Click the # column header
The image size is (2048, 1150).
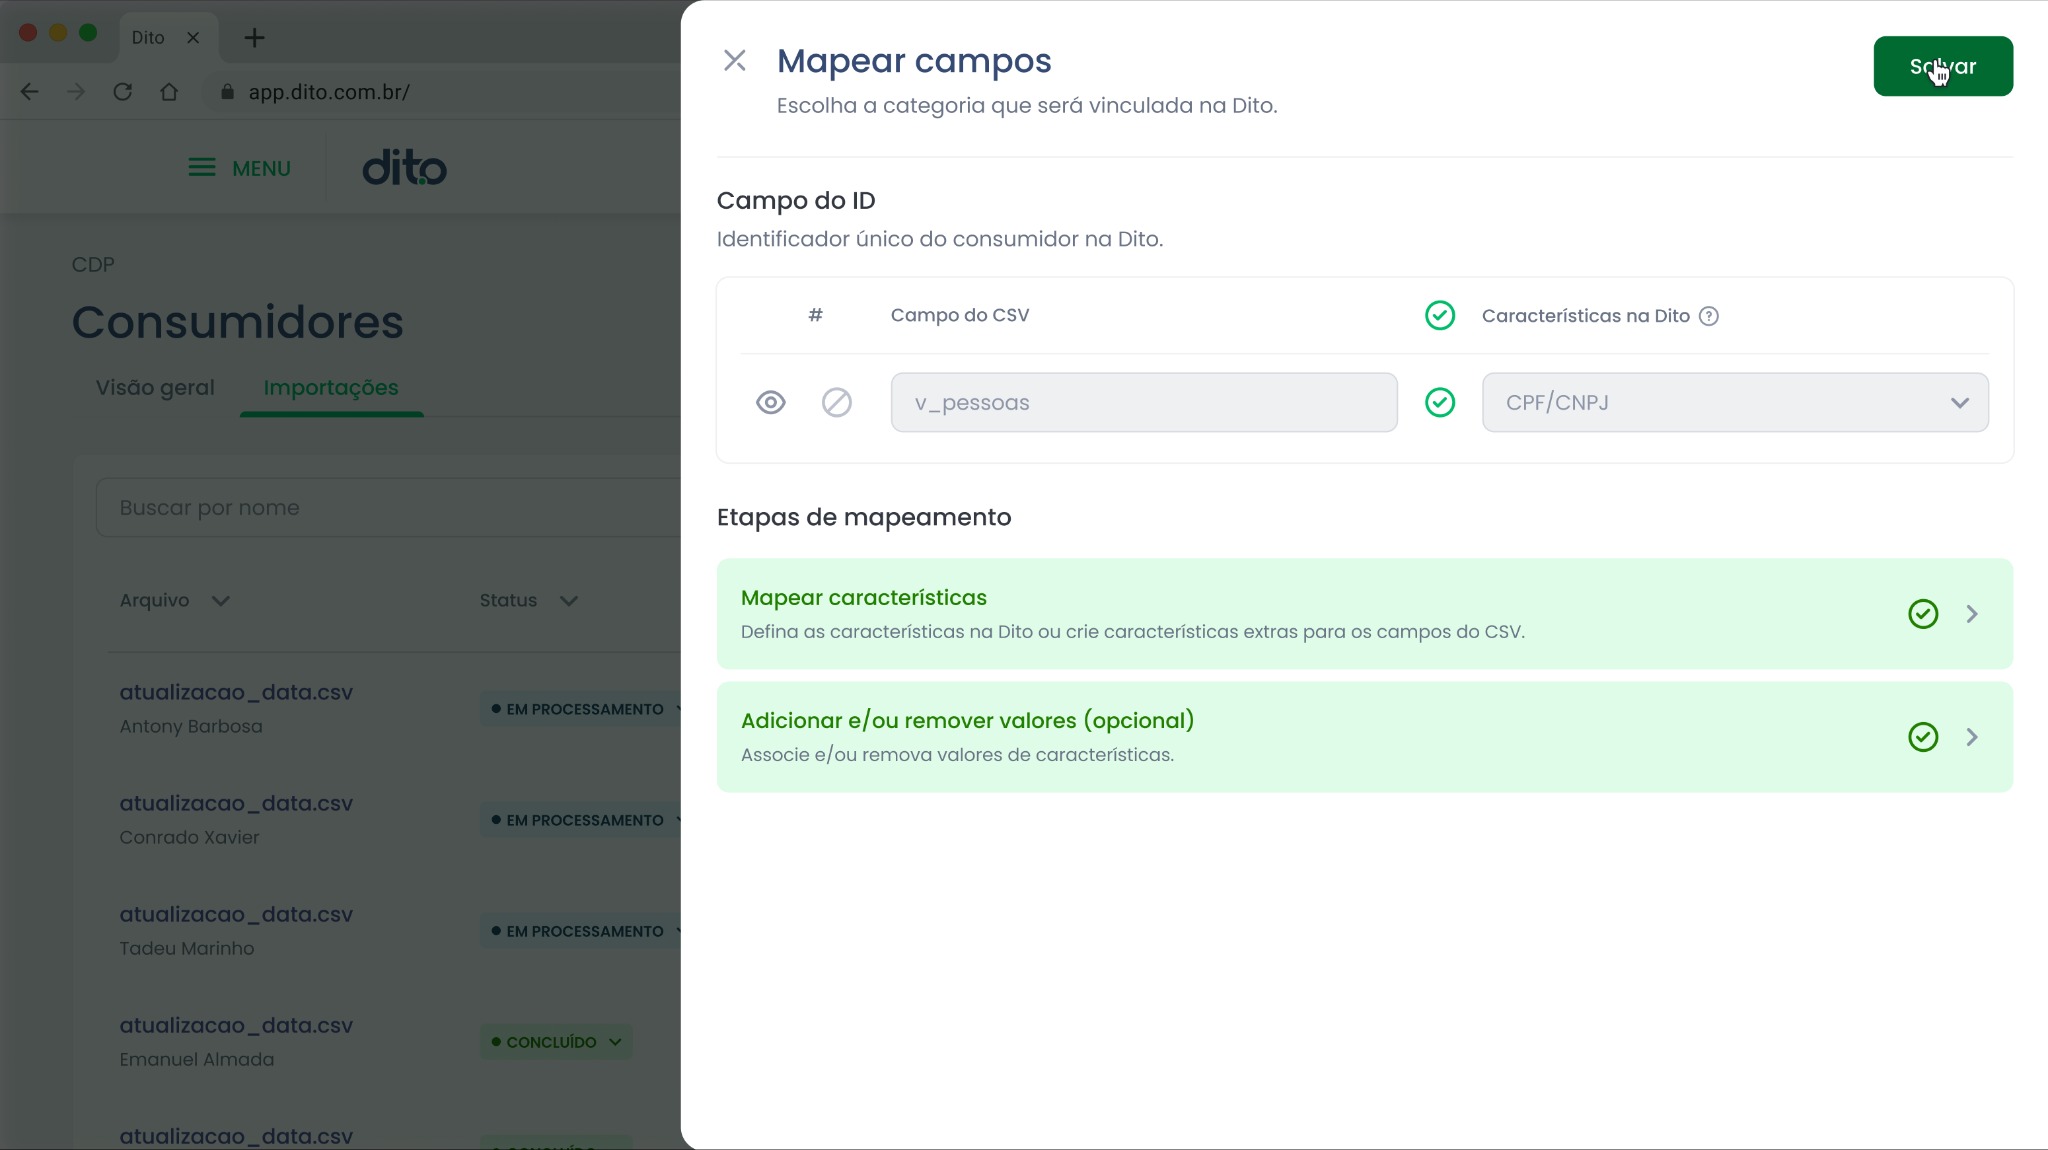coord(816,315)
